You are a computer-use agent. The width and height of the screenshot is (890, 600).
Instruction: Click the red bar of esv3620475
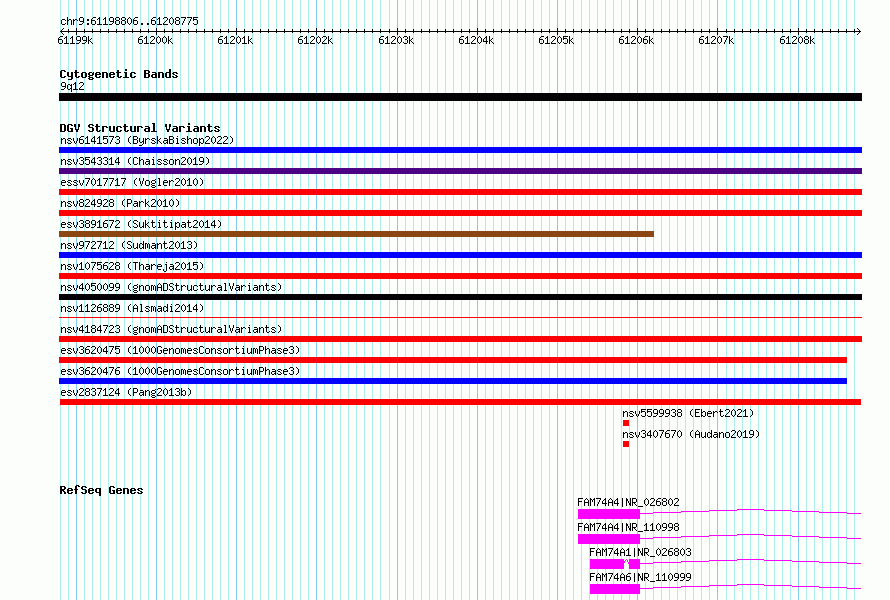(453, 360)
